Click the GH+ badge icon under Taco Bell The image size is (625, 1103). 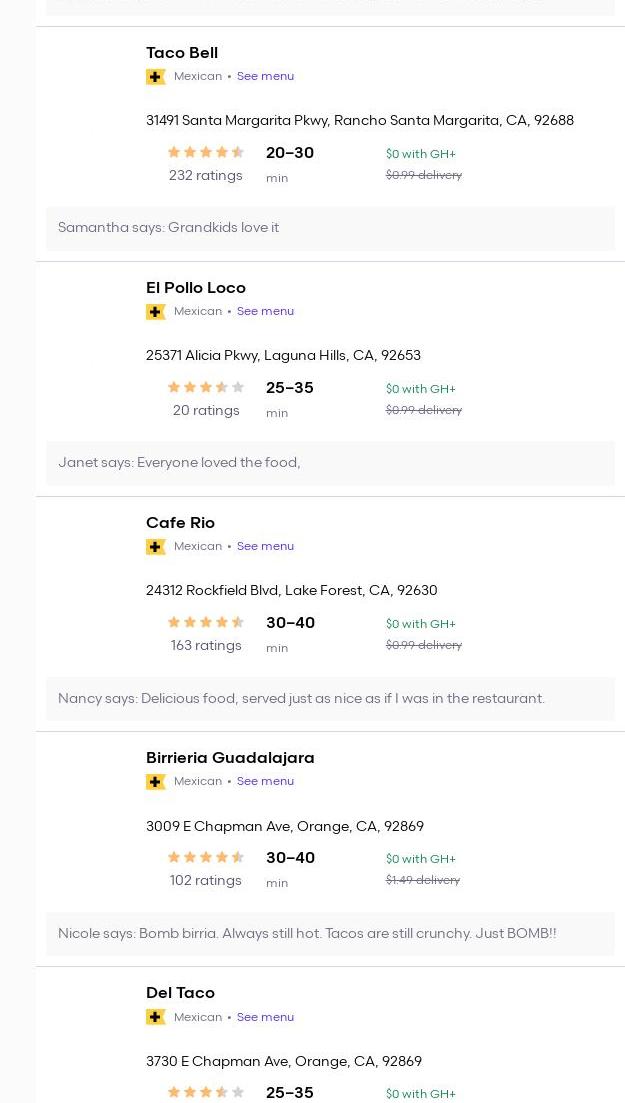(155, 77)
